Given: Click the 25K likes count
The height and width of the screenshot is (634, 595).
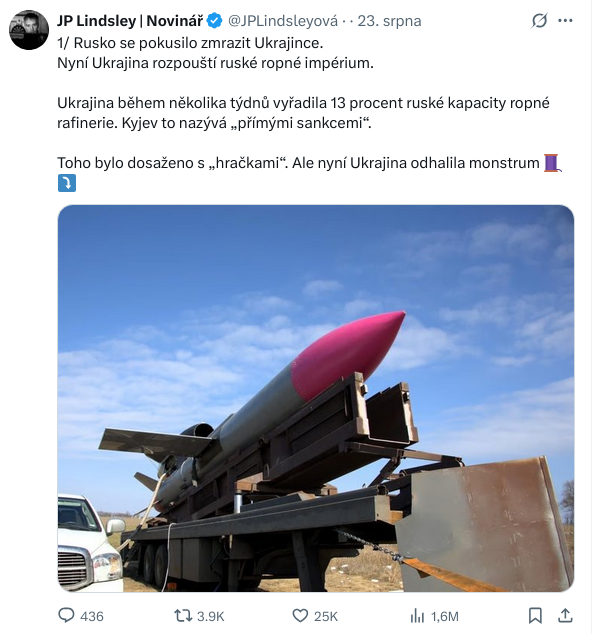Looking at the screenshot, I should [x=326, y=616].
